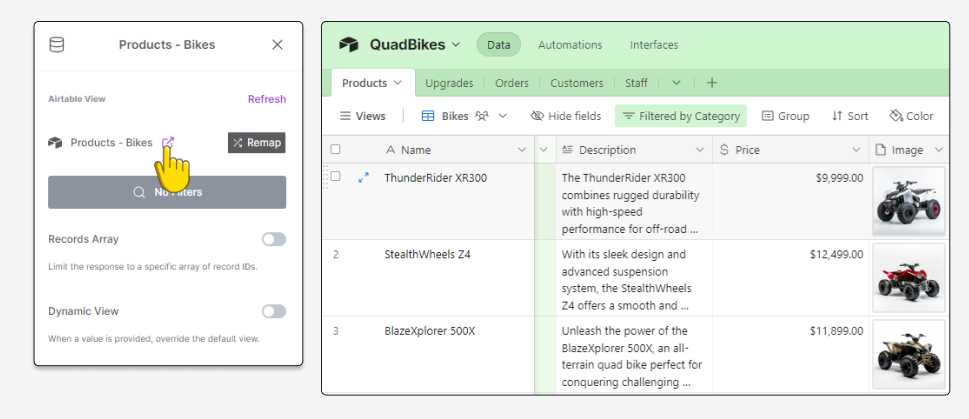Click the Group toolbar button
The image size is (969, 419).
click(x=785, y=116)
